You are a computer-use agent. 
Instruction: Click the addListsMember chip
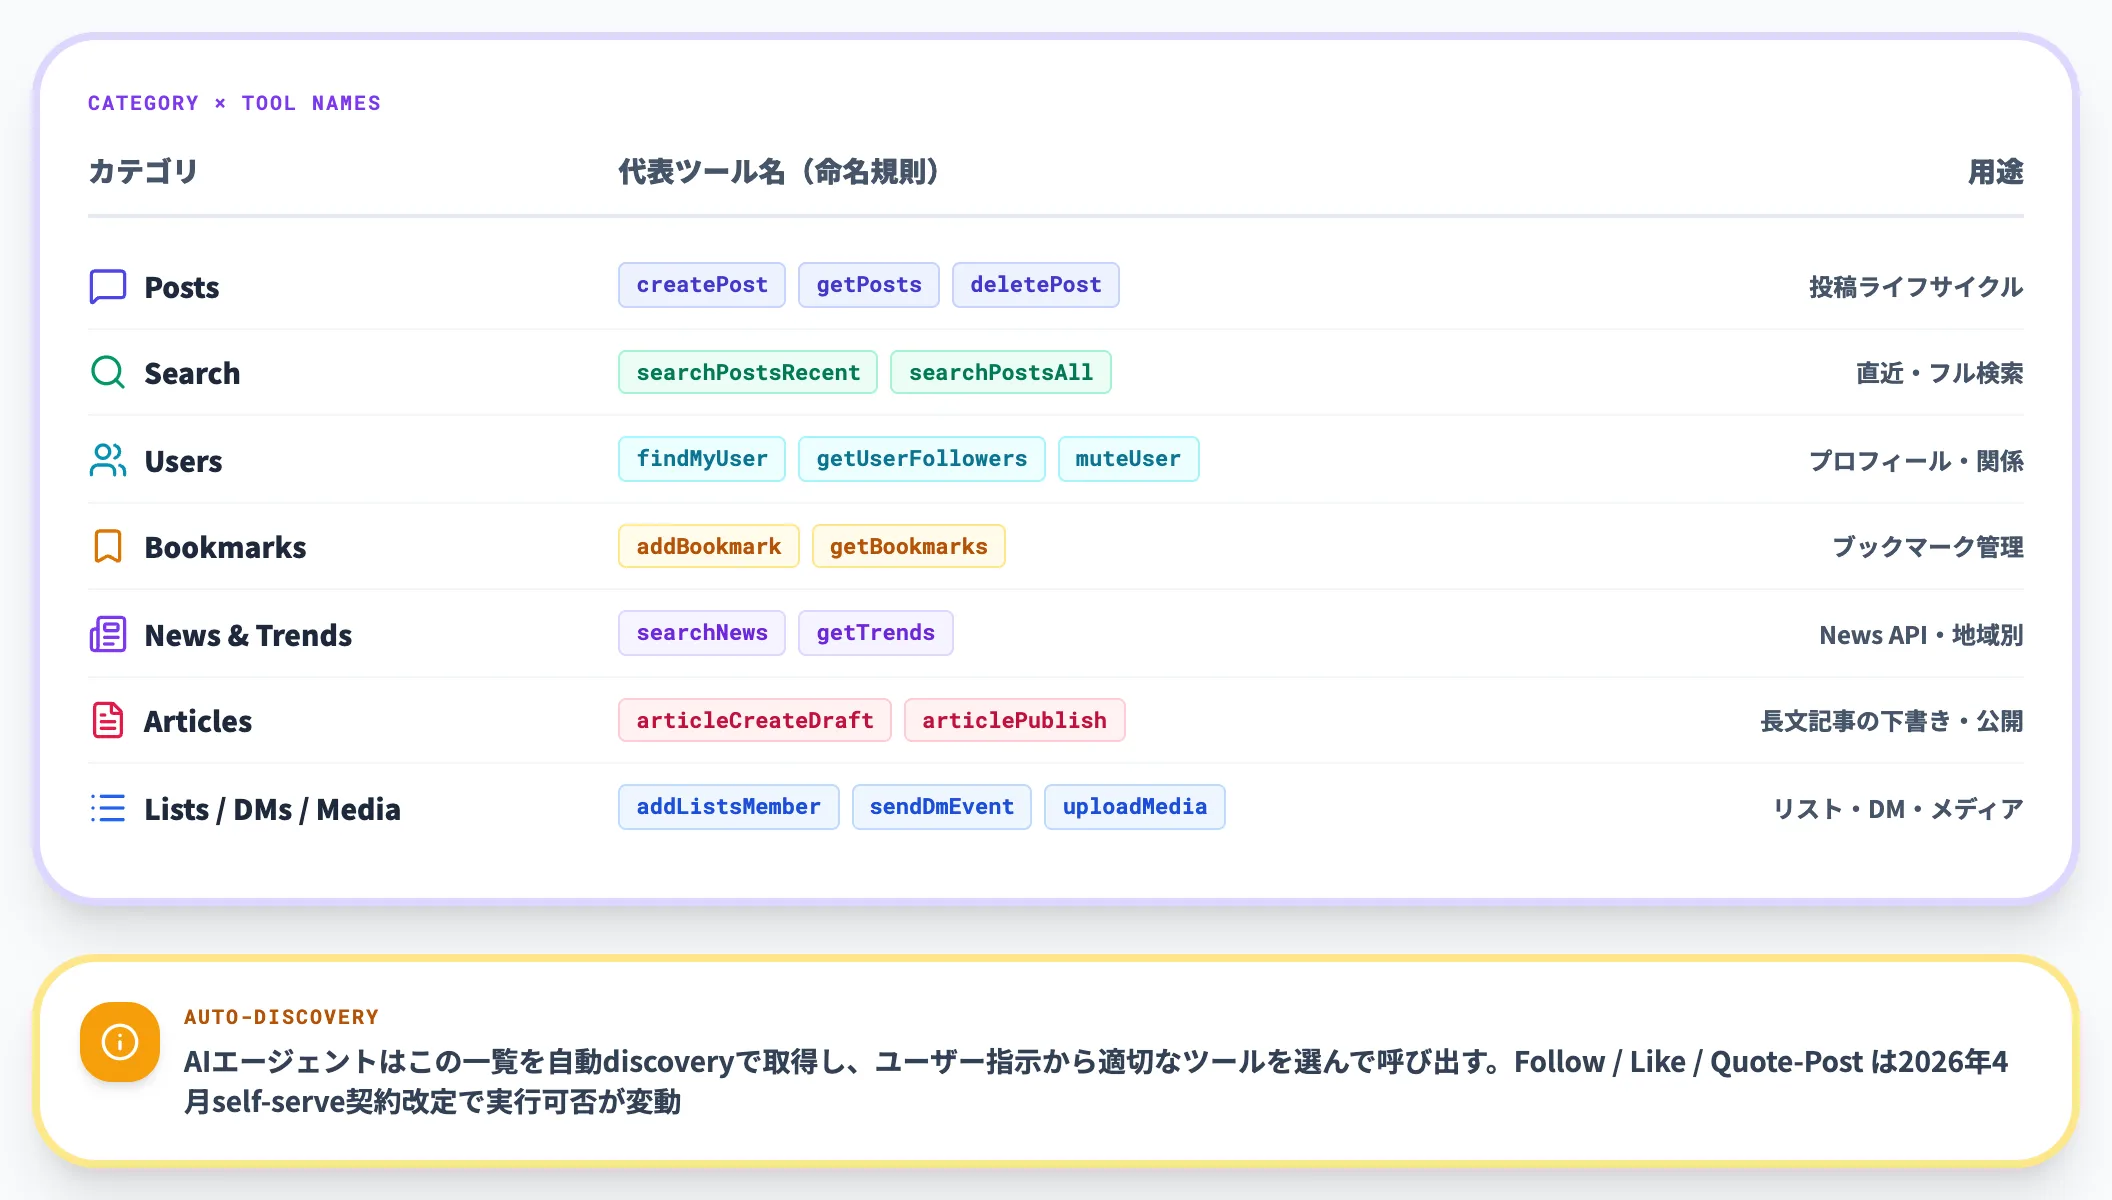click(x=729, y=807)
